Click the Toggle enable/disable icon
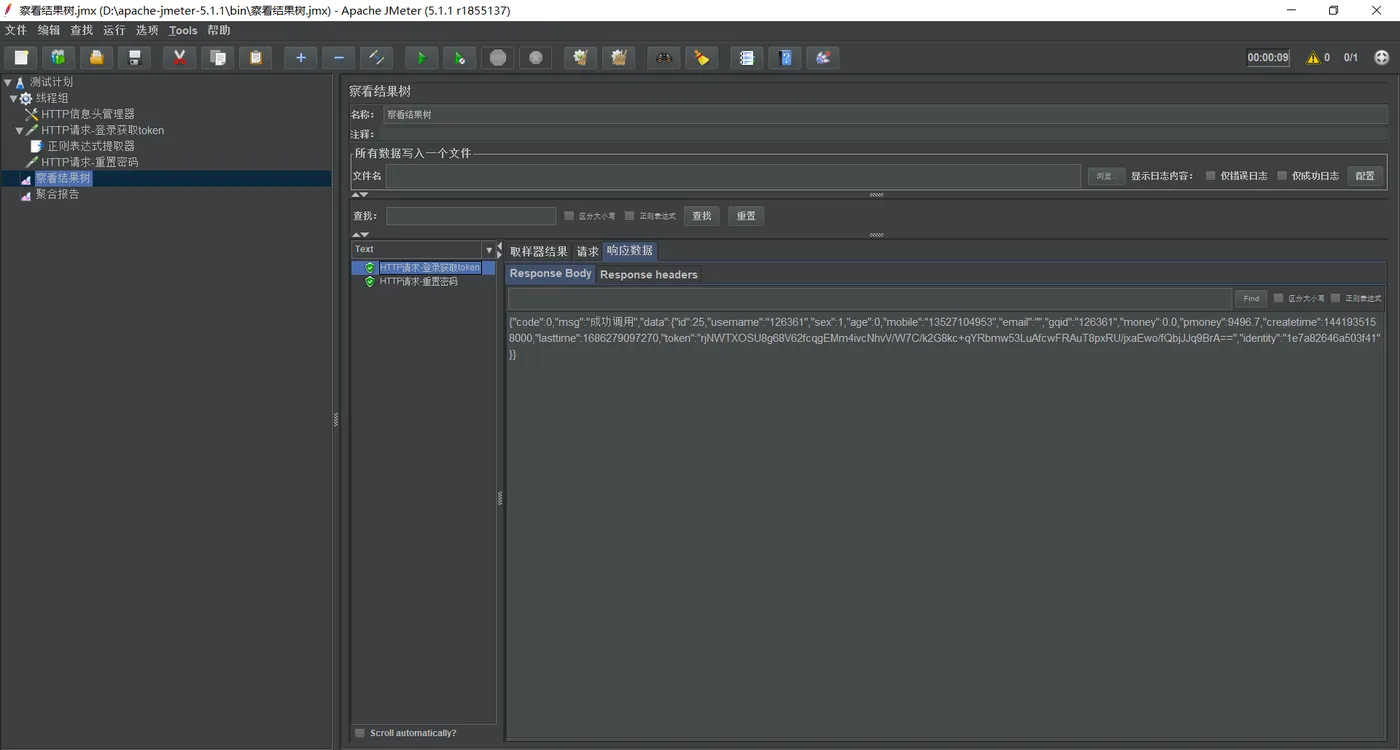The height and width of the screenshot is (750, 1400). 376,57
